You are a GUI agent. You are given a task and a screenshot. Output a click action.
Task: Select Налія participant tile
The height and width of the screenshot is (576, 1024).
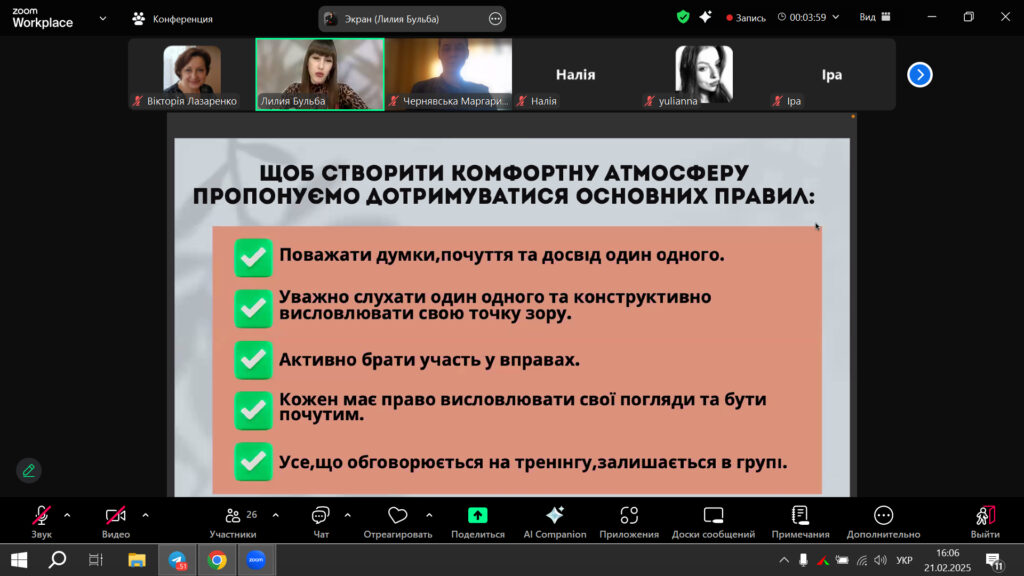pos(575,74)
